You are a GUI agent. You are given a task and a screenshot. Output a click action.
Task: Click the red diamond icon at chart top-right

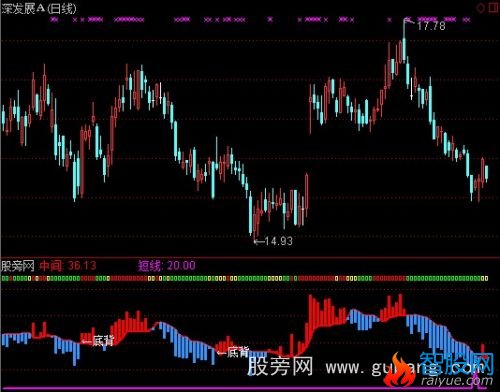pyautogui.click(x=481, y=8)
